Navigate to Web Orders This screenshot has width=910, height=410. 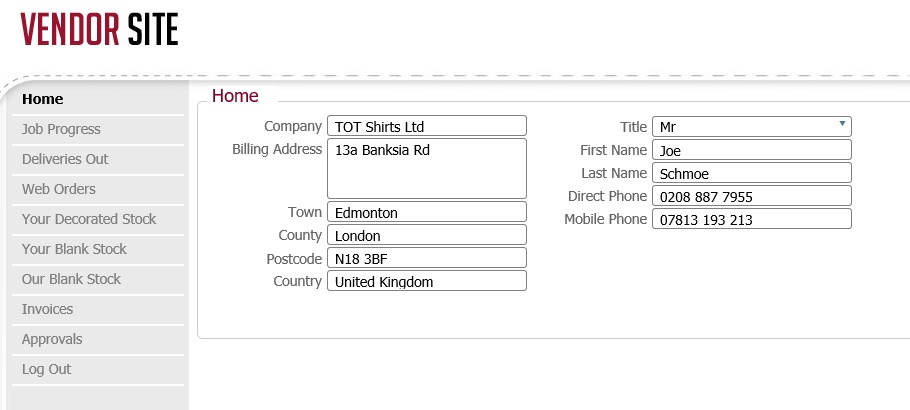pos(59,189)
